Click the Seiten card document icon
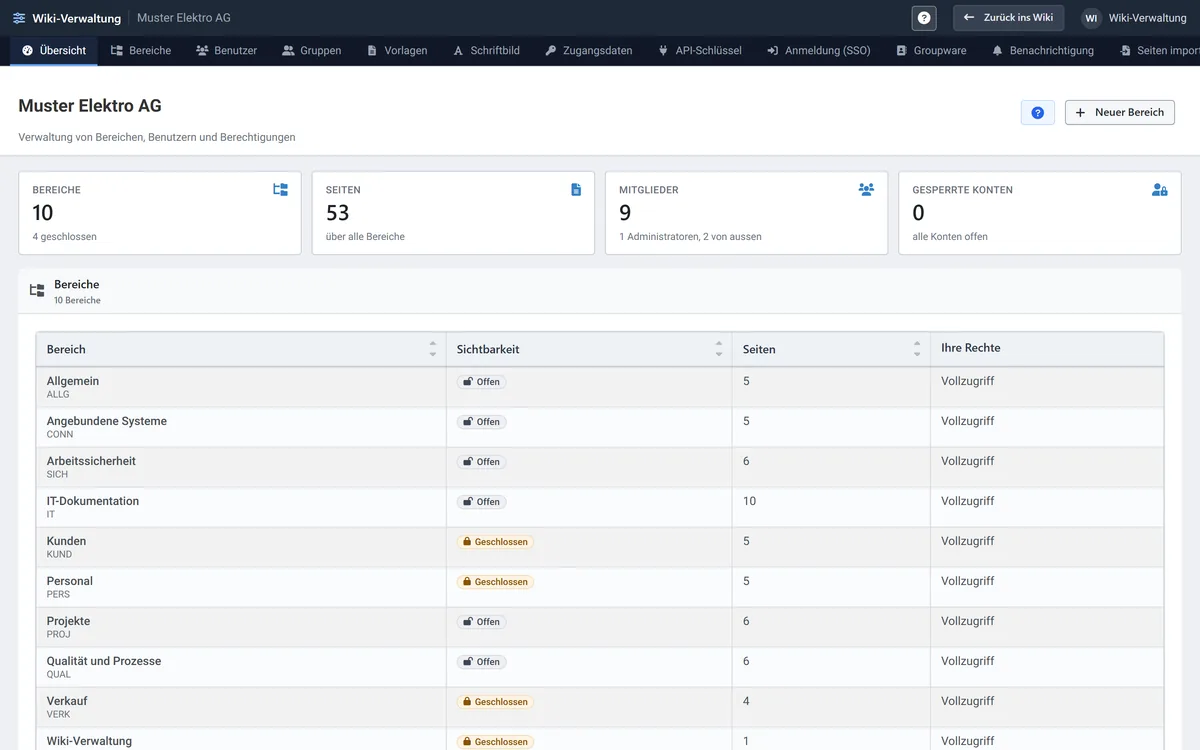 (x=576, y=189)
